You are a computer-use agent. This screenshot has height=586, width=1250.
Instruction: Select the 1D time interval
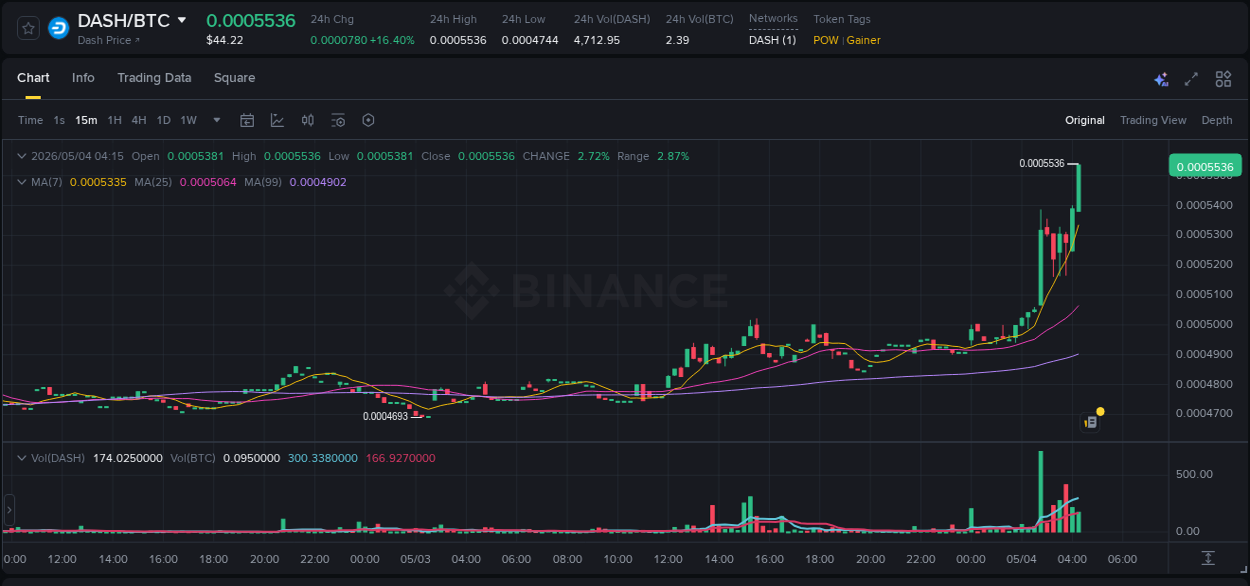pos(163,120)
